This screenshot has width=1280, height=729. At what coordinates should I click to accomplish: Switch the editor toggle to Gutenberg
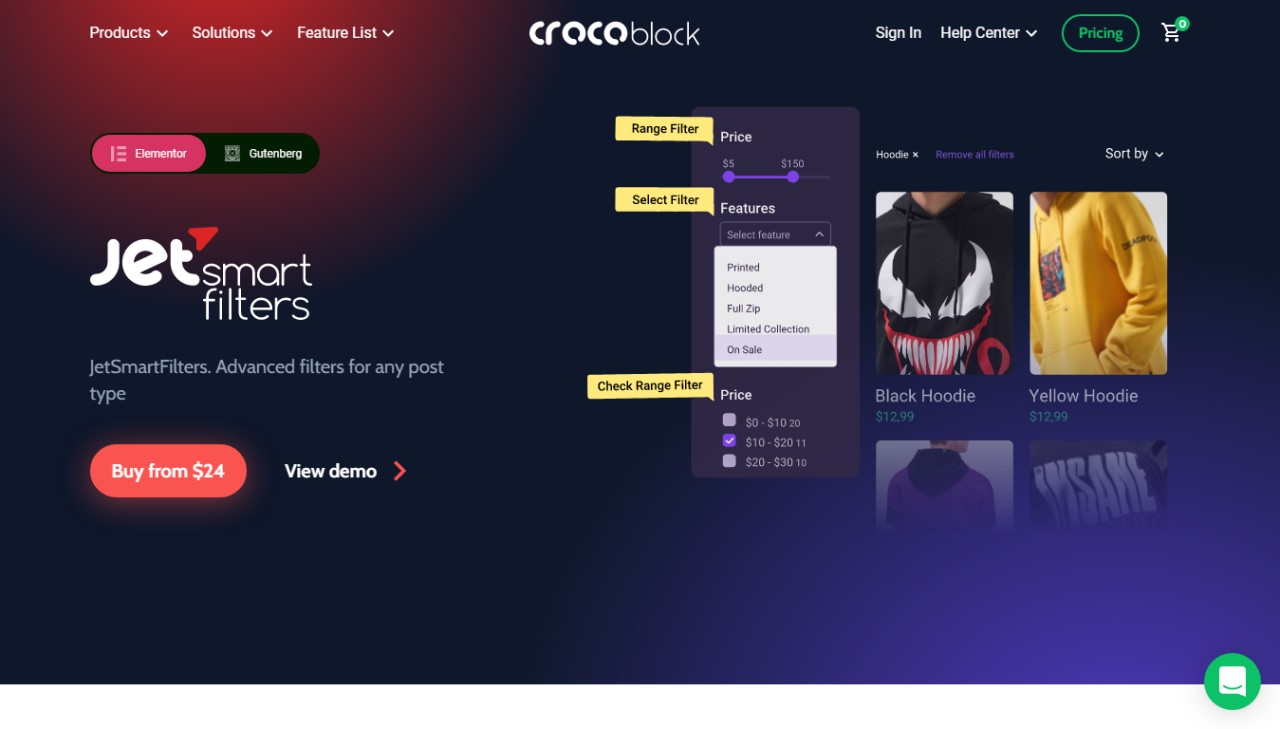(263, 154)
